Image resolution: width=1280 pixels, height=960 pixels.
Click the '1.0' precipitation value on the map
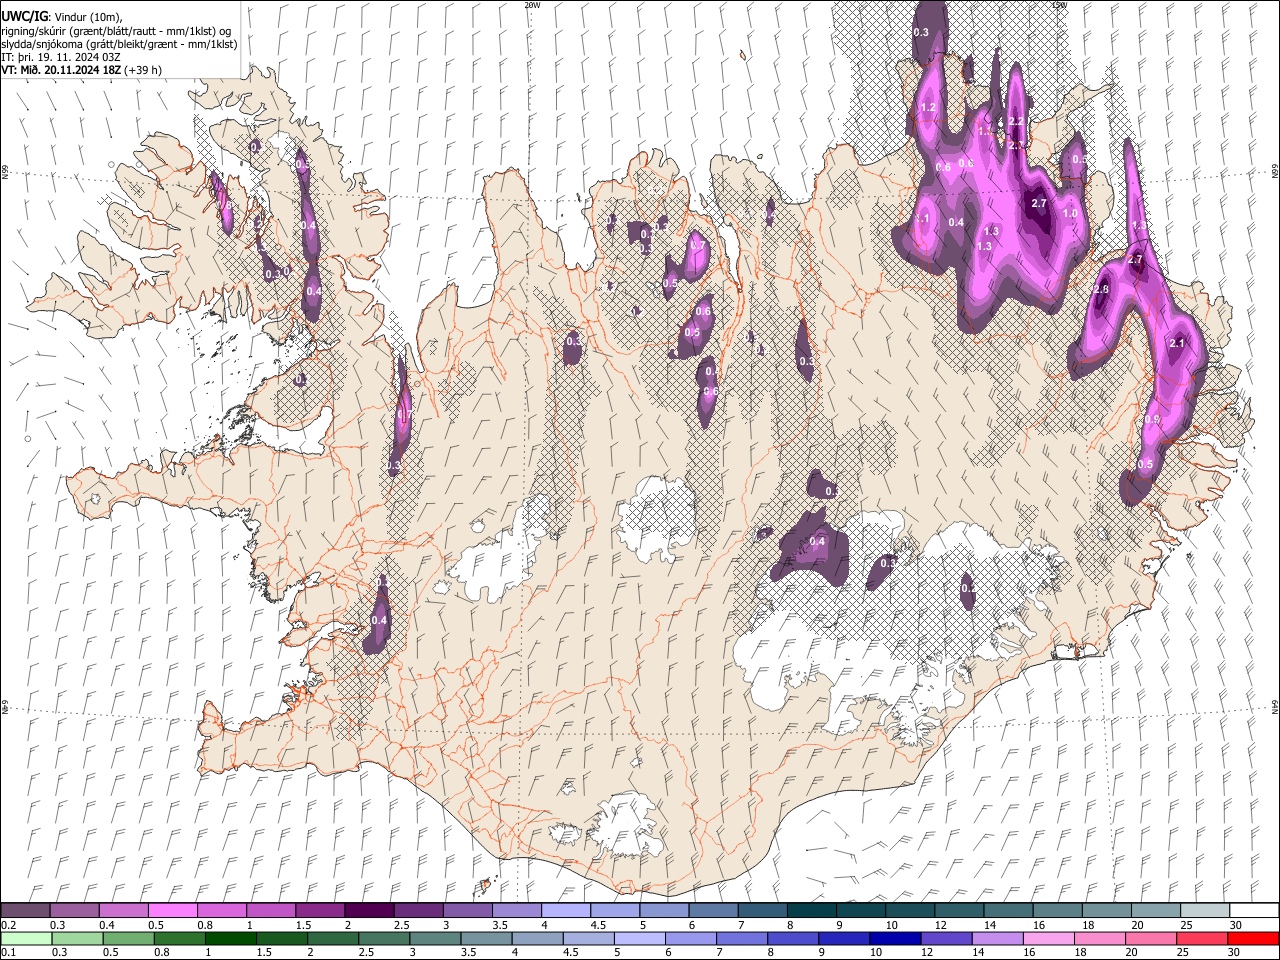tap(1070, 214)
